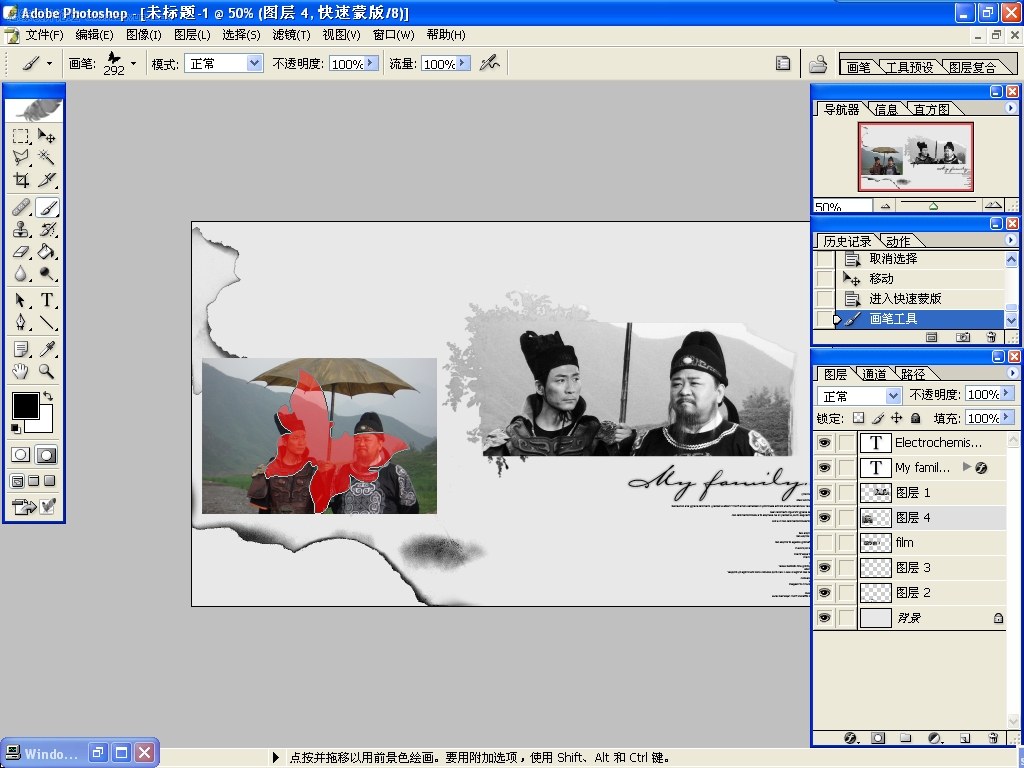Hide the My famil... text layer

(824, 468)
